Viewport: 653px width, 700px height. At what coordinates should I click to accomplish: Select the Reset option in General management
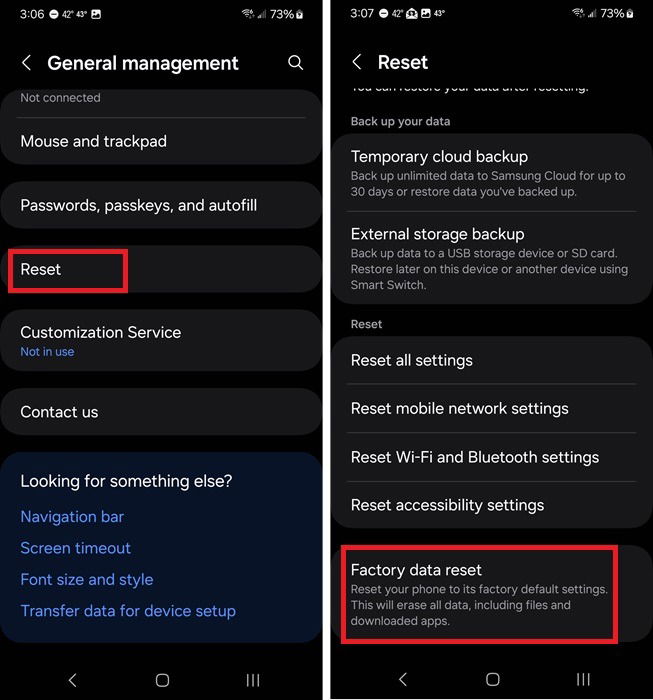pos(161,269)
